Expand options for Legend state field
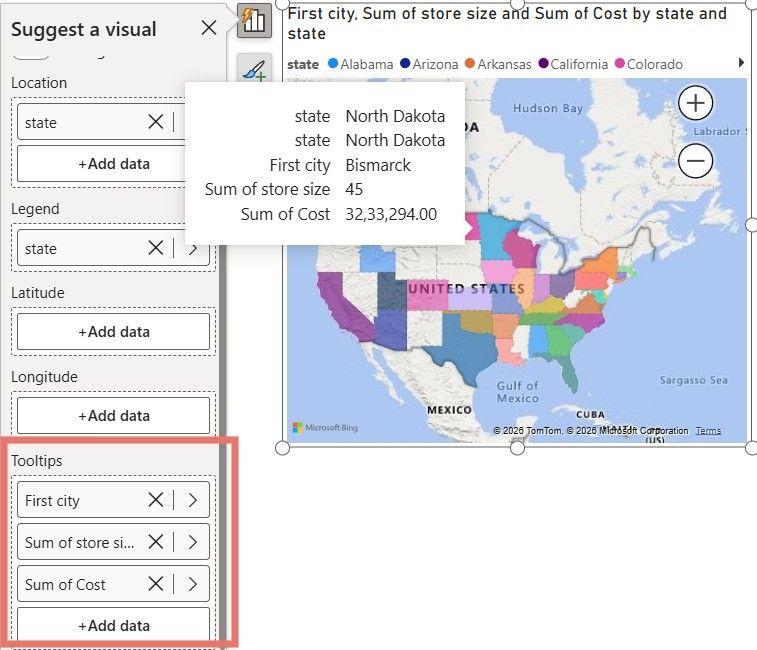The image size is (757, 650). tap(193, 248)
